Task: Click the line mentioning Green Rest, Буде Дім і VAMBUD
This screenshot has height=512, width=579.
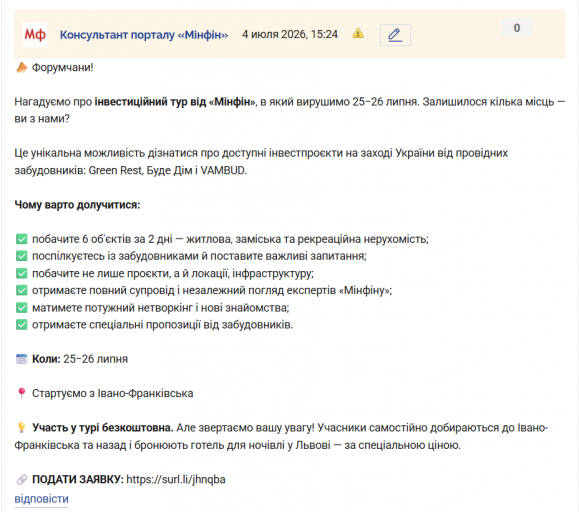Action: [130, 171]
